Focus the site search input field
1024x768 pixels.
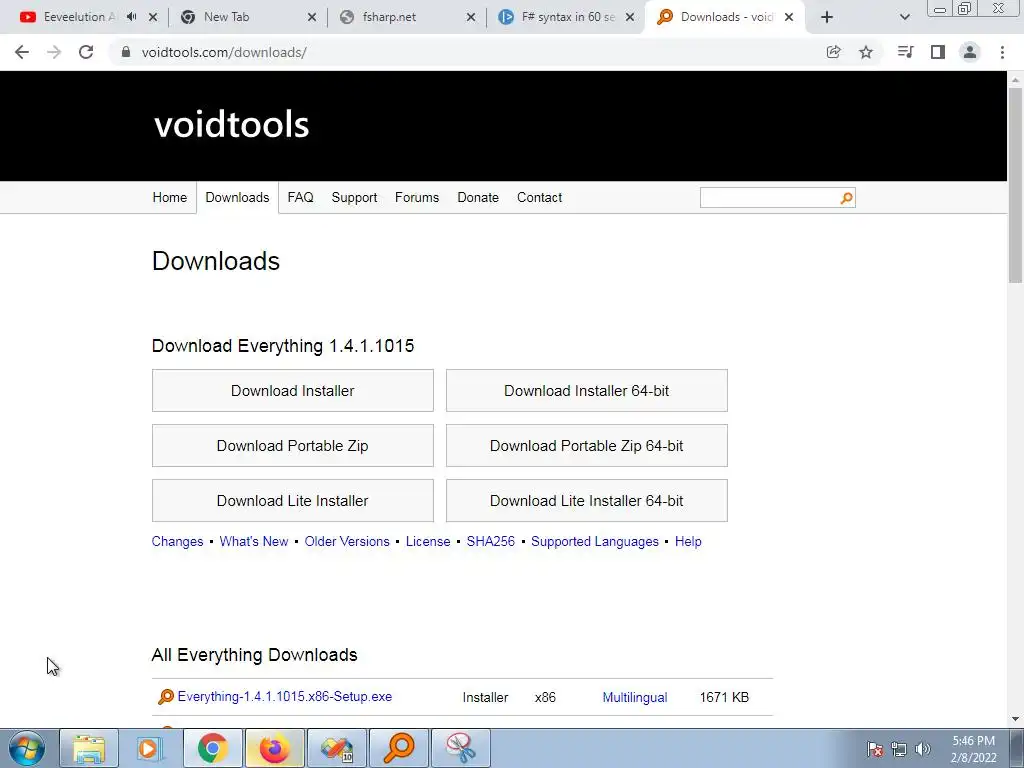[x=769, y=198]
